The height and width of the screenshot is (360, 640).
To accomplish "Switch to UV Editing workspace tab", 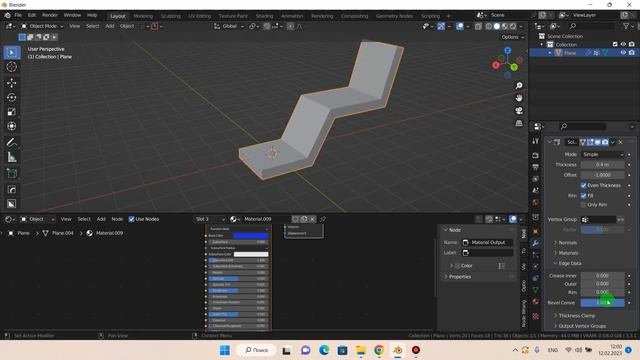I will [199, 16].
